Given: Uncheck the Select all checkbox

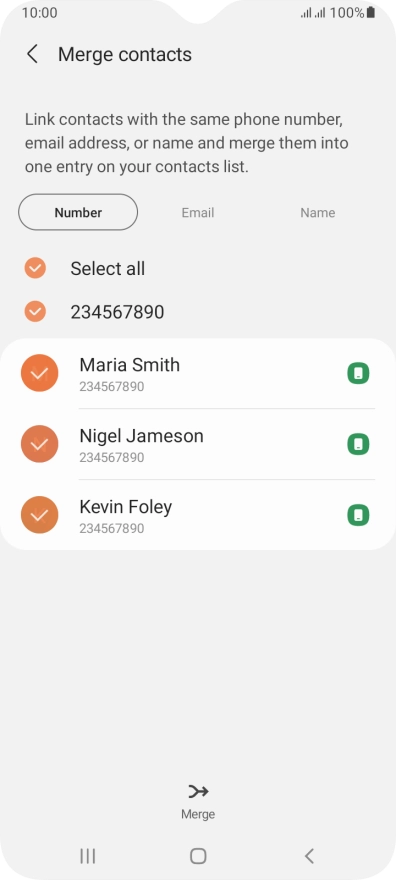Looking at the screenshot, I should tap(35, 268).
